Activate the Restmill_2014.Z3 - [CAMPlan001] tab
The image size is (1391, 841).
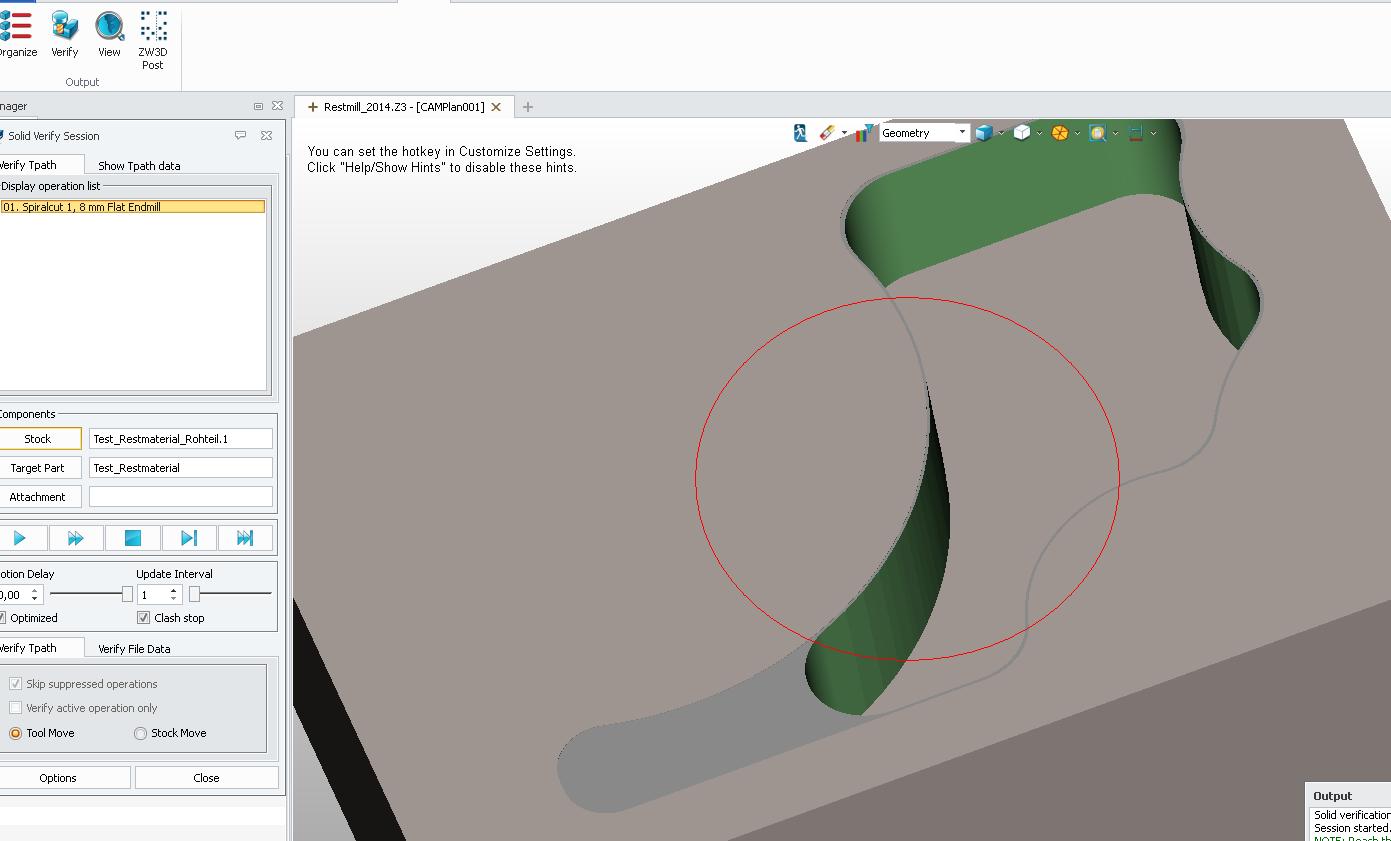pyautogui.click(x=404, y=107)
